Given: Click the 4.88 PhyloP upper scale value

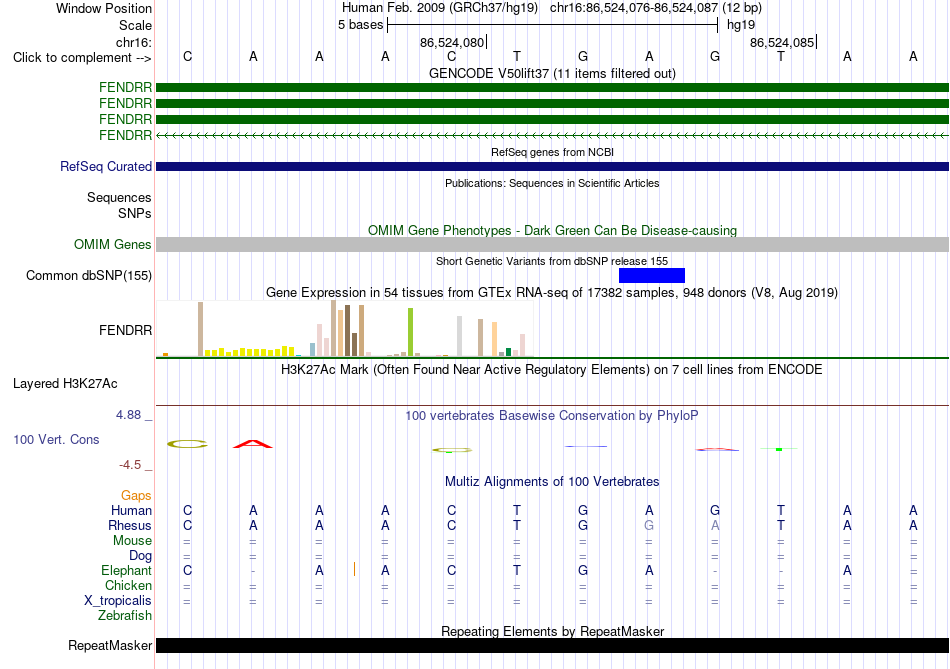Looking at the screenshot, I should tap(128, 415).
